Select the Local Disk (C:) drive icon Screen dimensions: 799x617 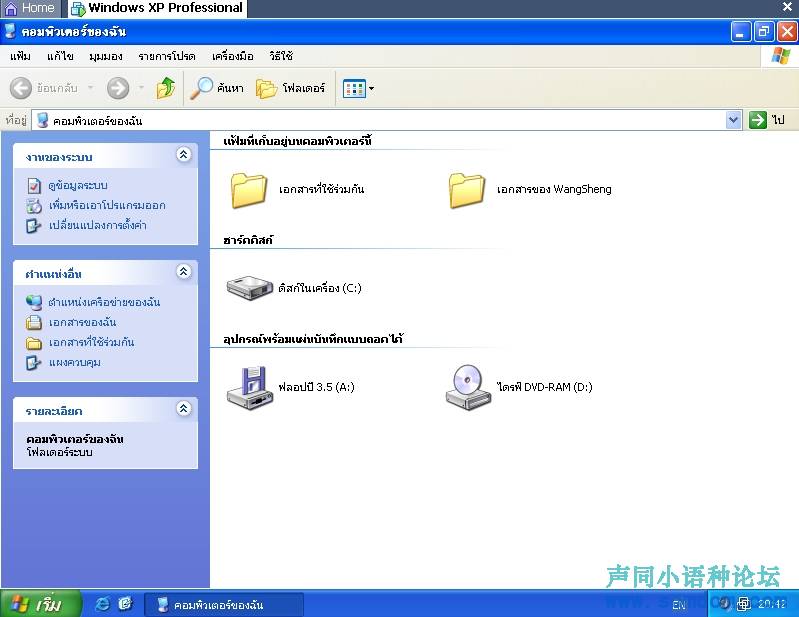click(250, 288)
